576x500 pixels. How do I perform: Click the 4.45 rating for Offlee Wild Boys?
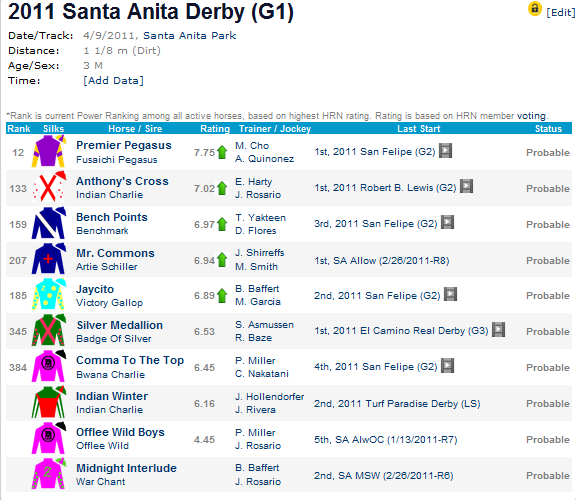(x=204, y=440)
